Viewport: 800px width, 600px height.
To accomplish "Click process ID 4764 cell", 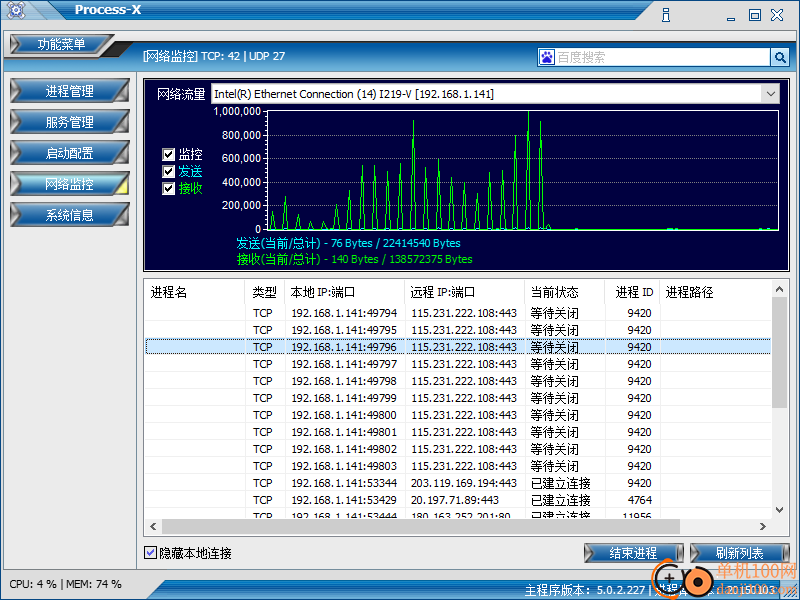I will (x=639, y=500).
